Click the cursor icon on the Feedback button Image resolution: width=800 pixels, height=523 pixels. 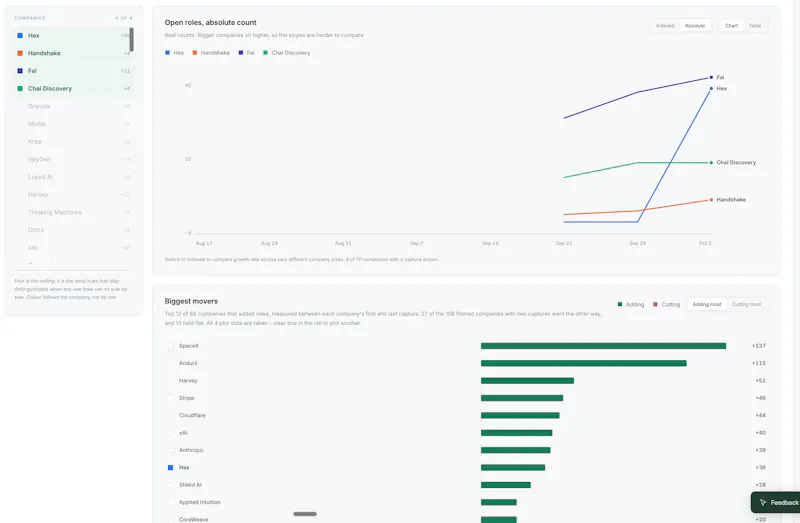(763, 503)
